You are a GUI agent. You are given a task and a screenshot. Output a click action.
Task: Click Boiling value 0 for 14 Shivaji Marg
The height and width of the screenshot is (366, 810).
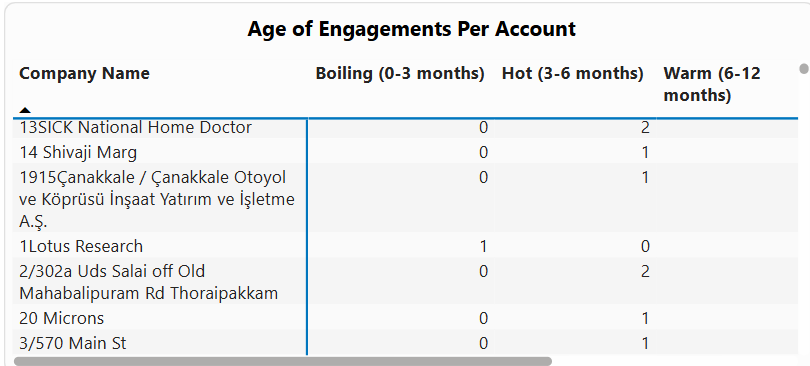483,153
